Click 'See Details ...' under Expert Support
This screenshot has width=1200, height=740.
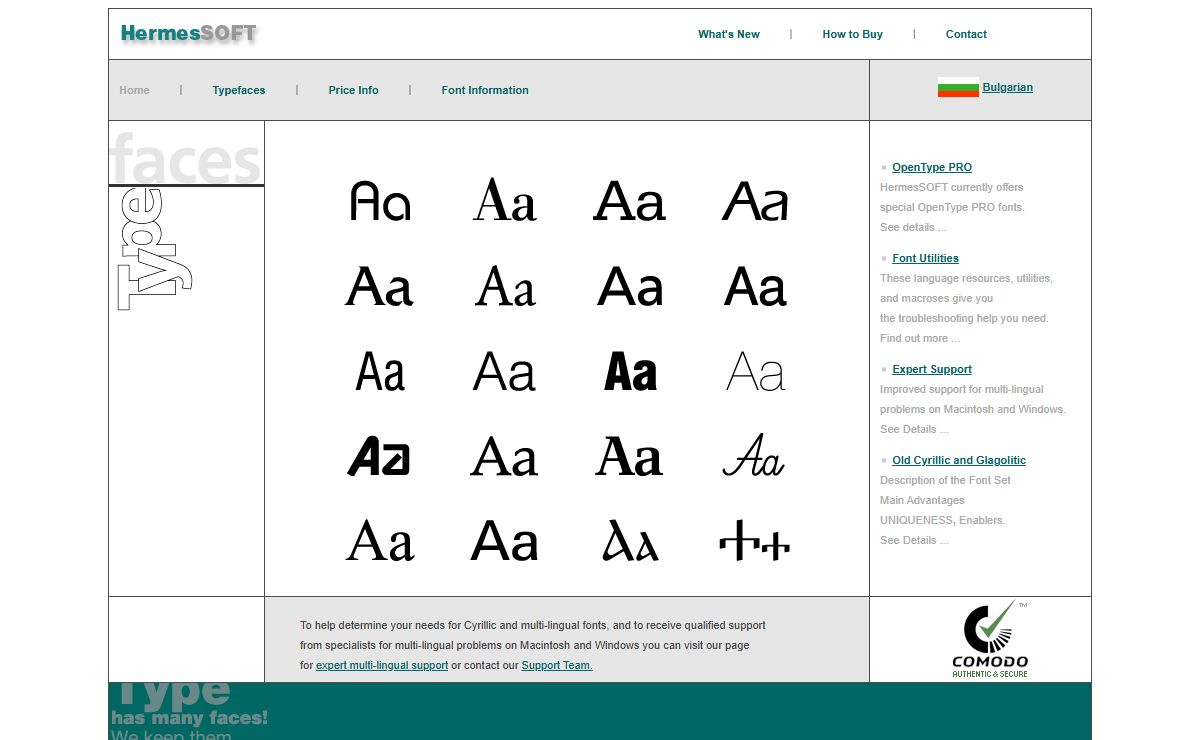click(914, 429)
